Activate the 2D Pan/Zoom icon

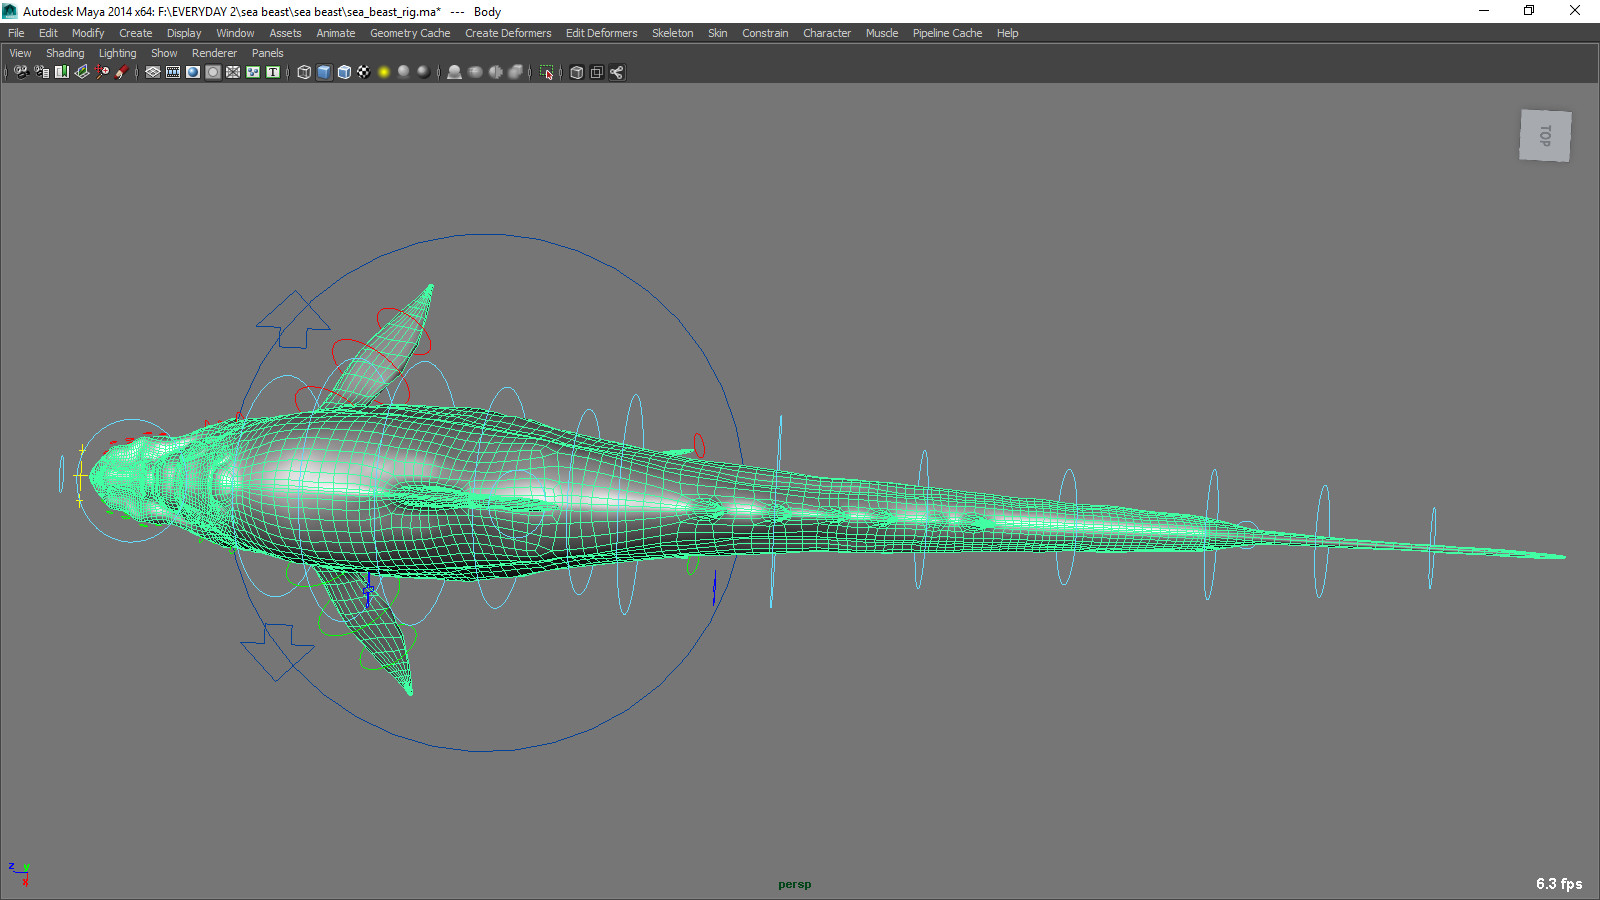coord(102,72)
